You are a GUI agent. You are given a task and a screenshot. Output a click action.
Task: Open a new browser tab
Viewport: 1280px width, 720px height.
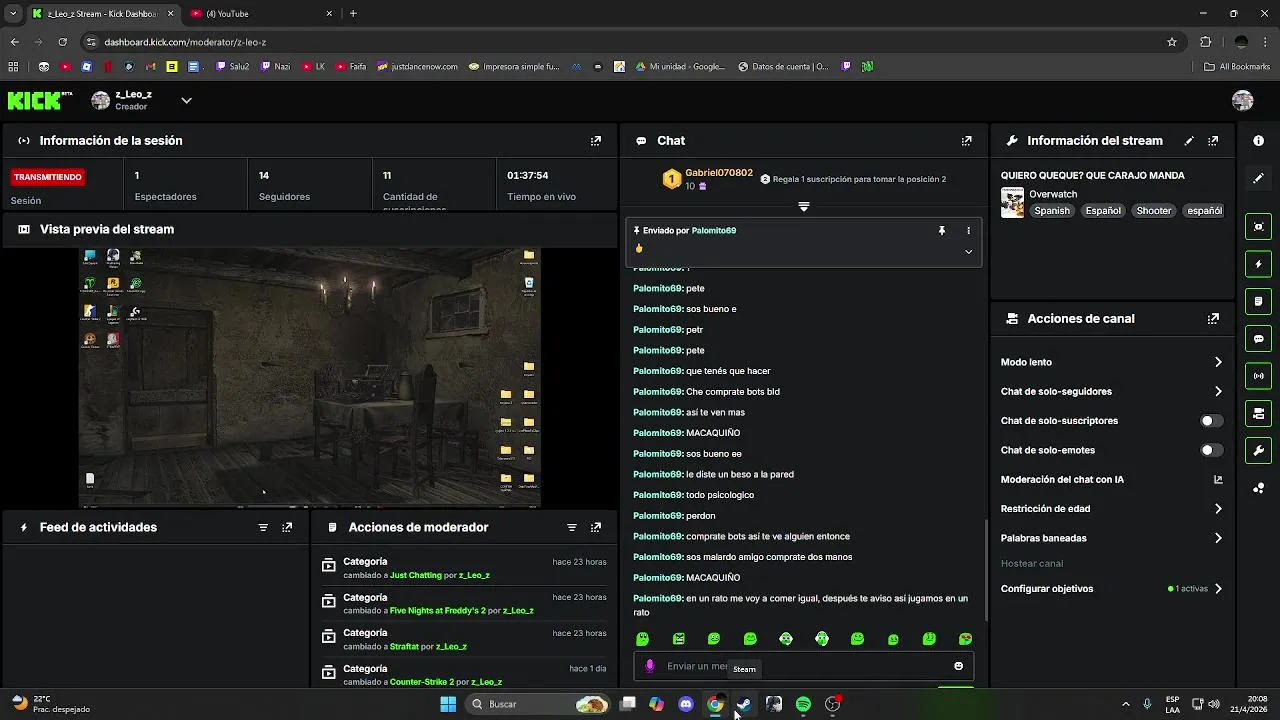pyautogui.click(x=353, y=14)
